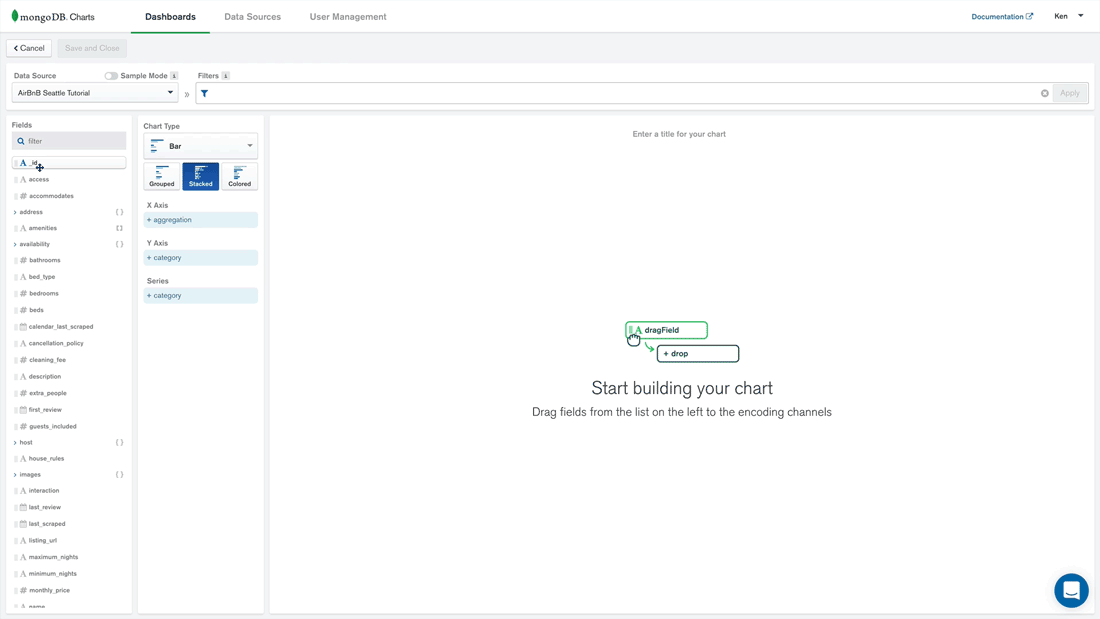Open the Documentation link
The image size is (1100, 619).
(997, 16)
